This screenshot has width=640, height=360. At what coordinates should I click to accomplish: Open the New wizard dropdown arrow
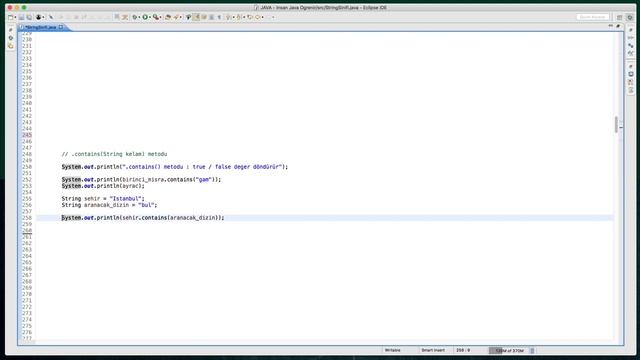pyautogui.click(x=15, y=17)
